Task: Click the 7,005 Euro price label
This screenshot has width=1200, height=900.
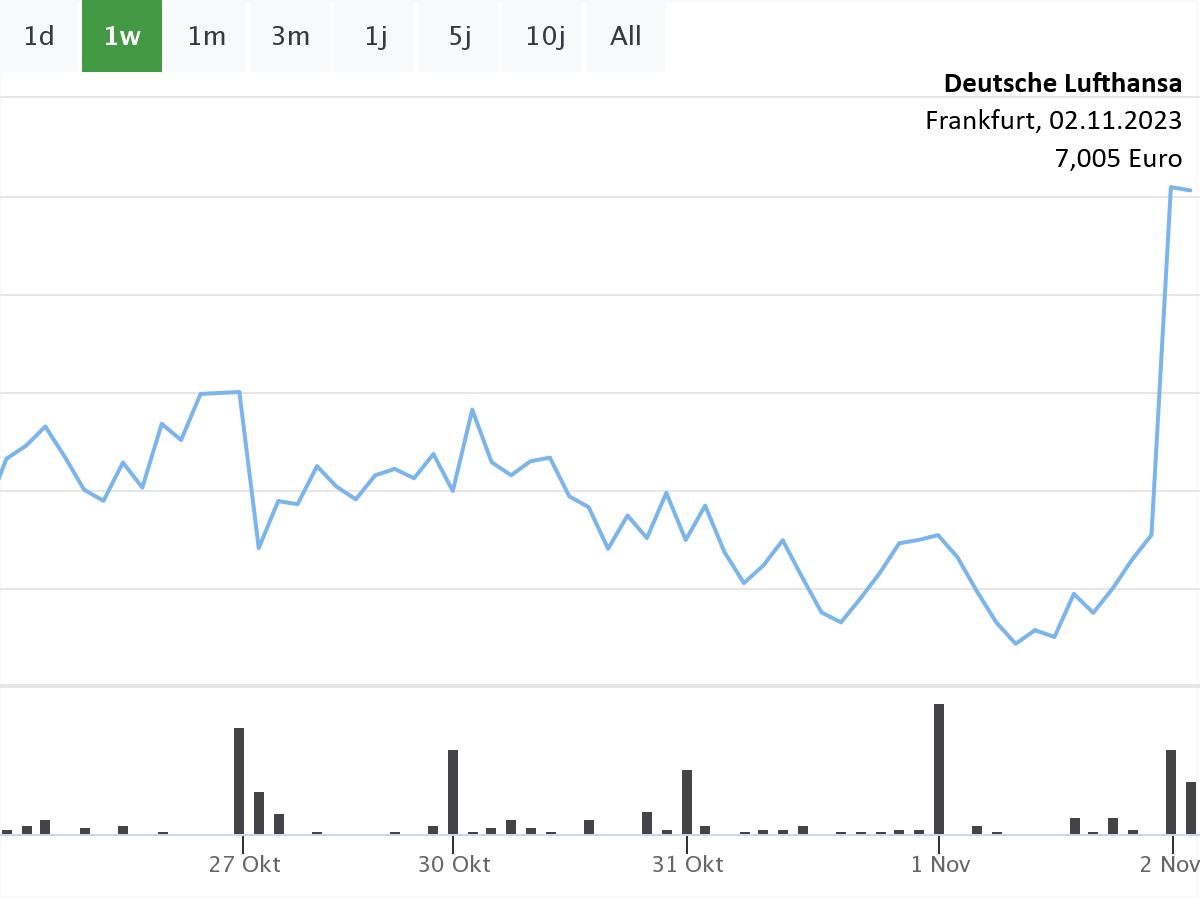Action: click(x=1118, y=158)
